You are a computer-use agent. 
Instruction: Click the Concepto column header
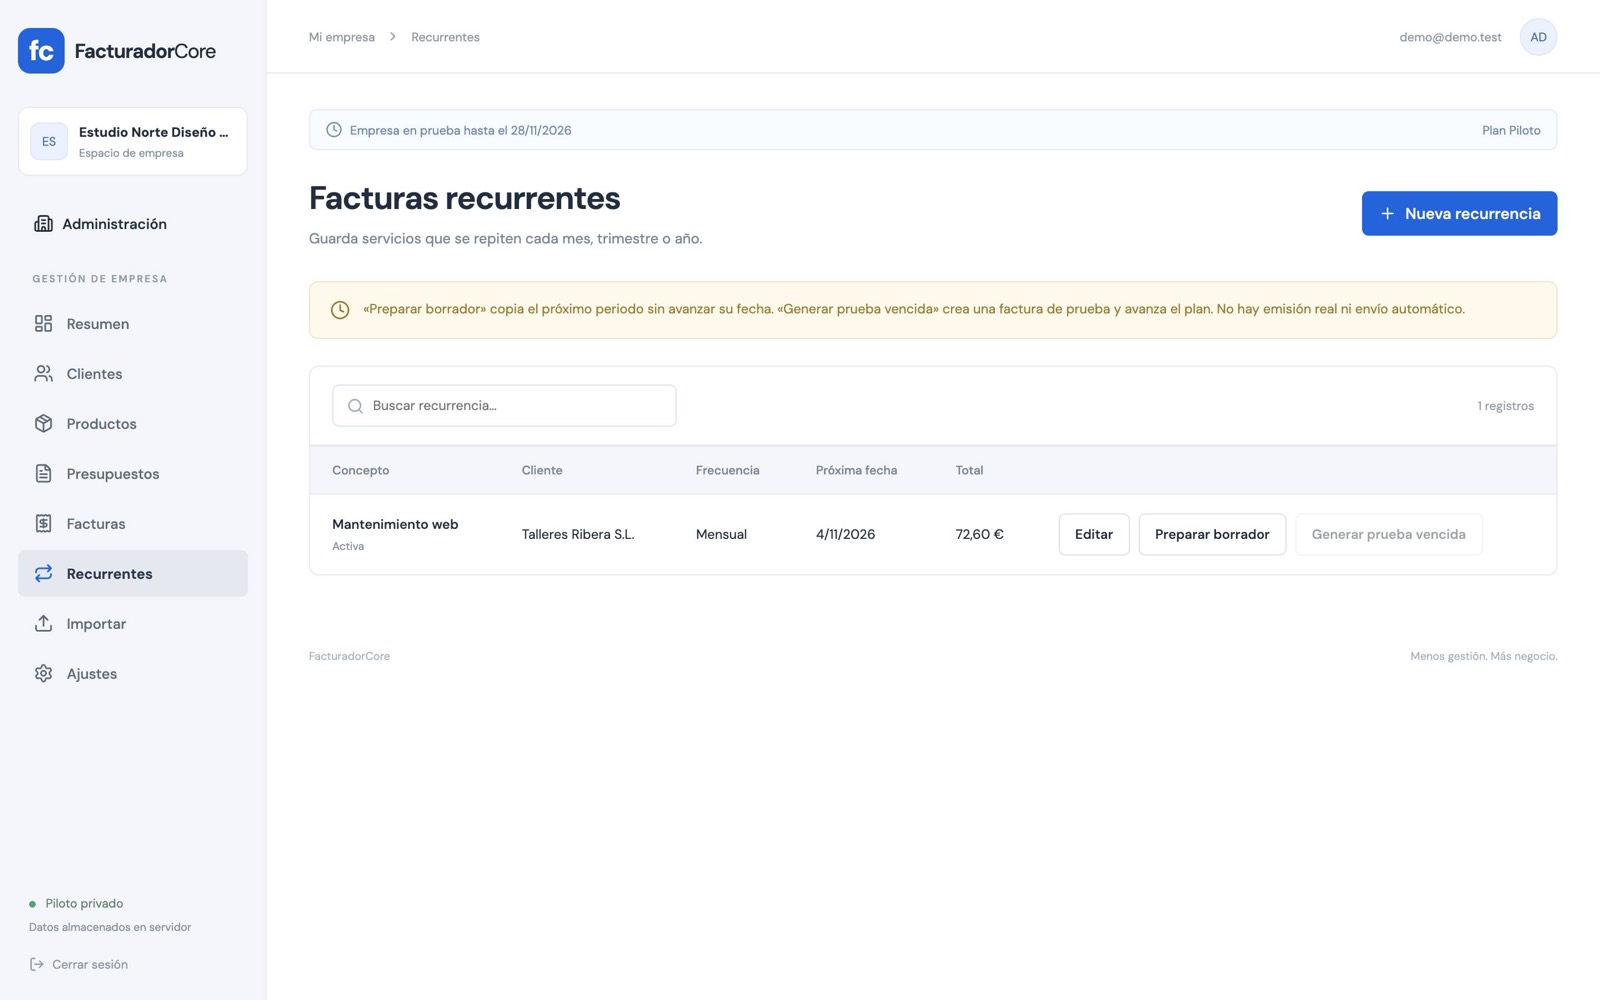(360, 470)
